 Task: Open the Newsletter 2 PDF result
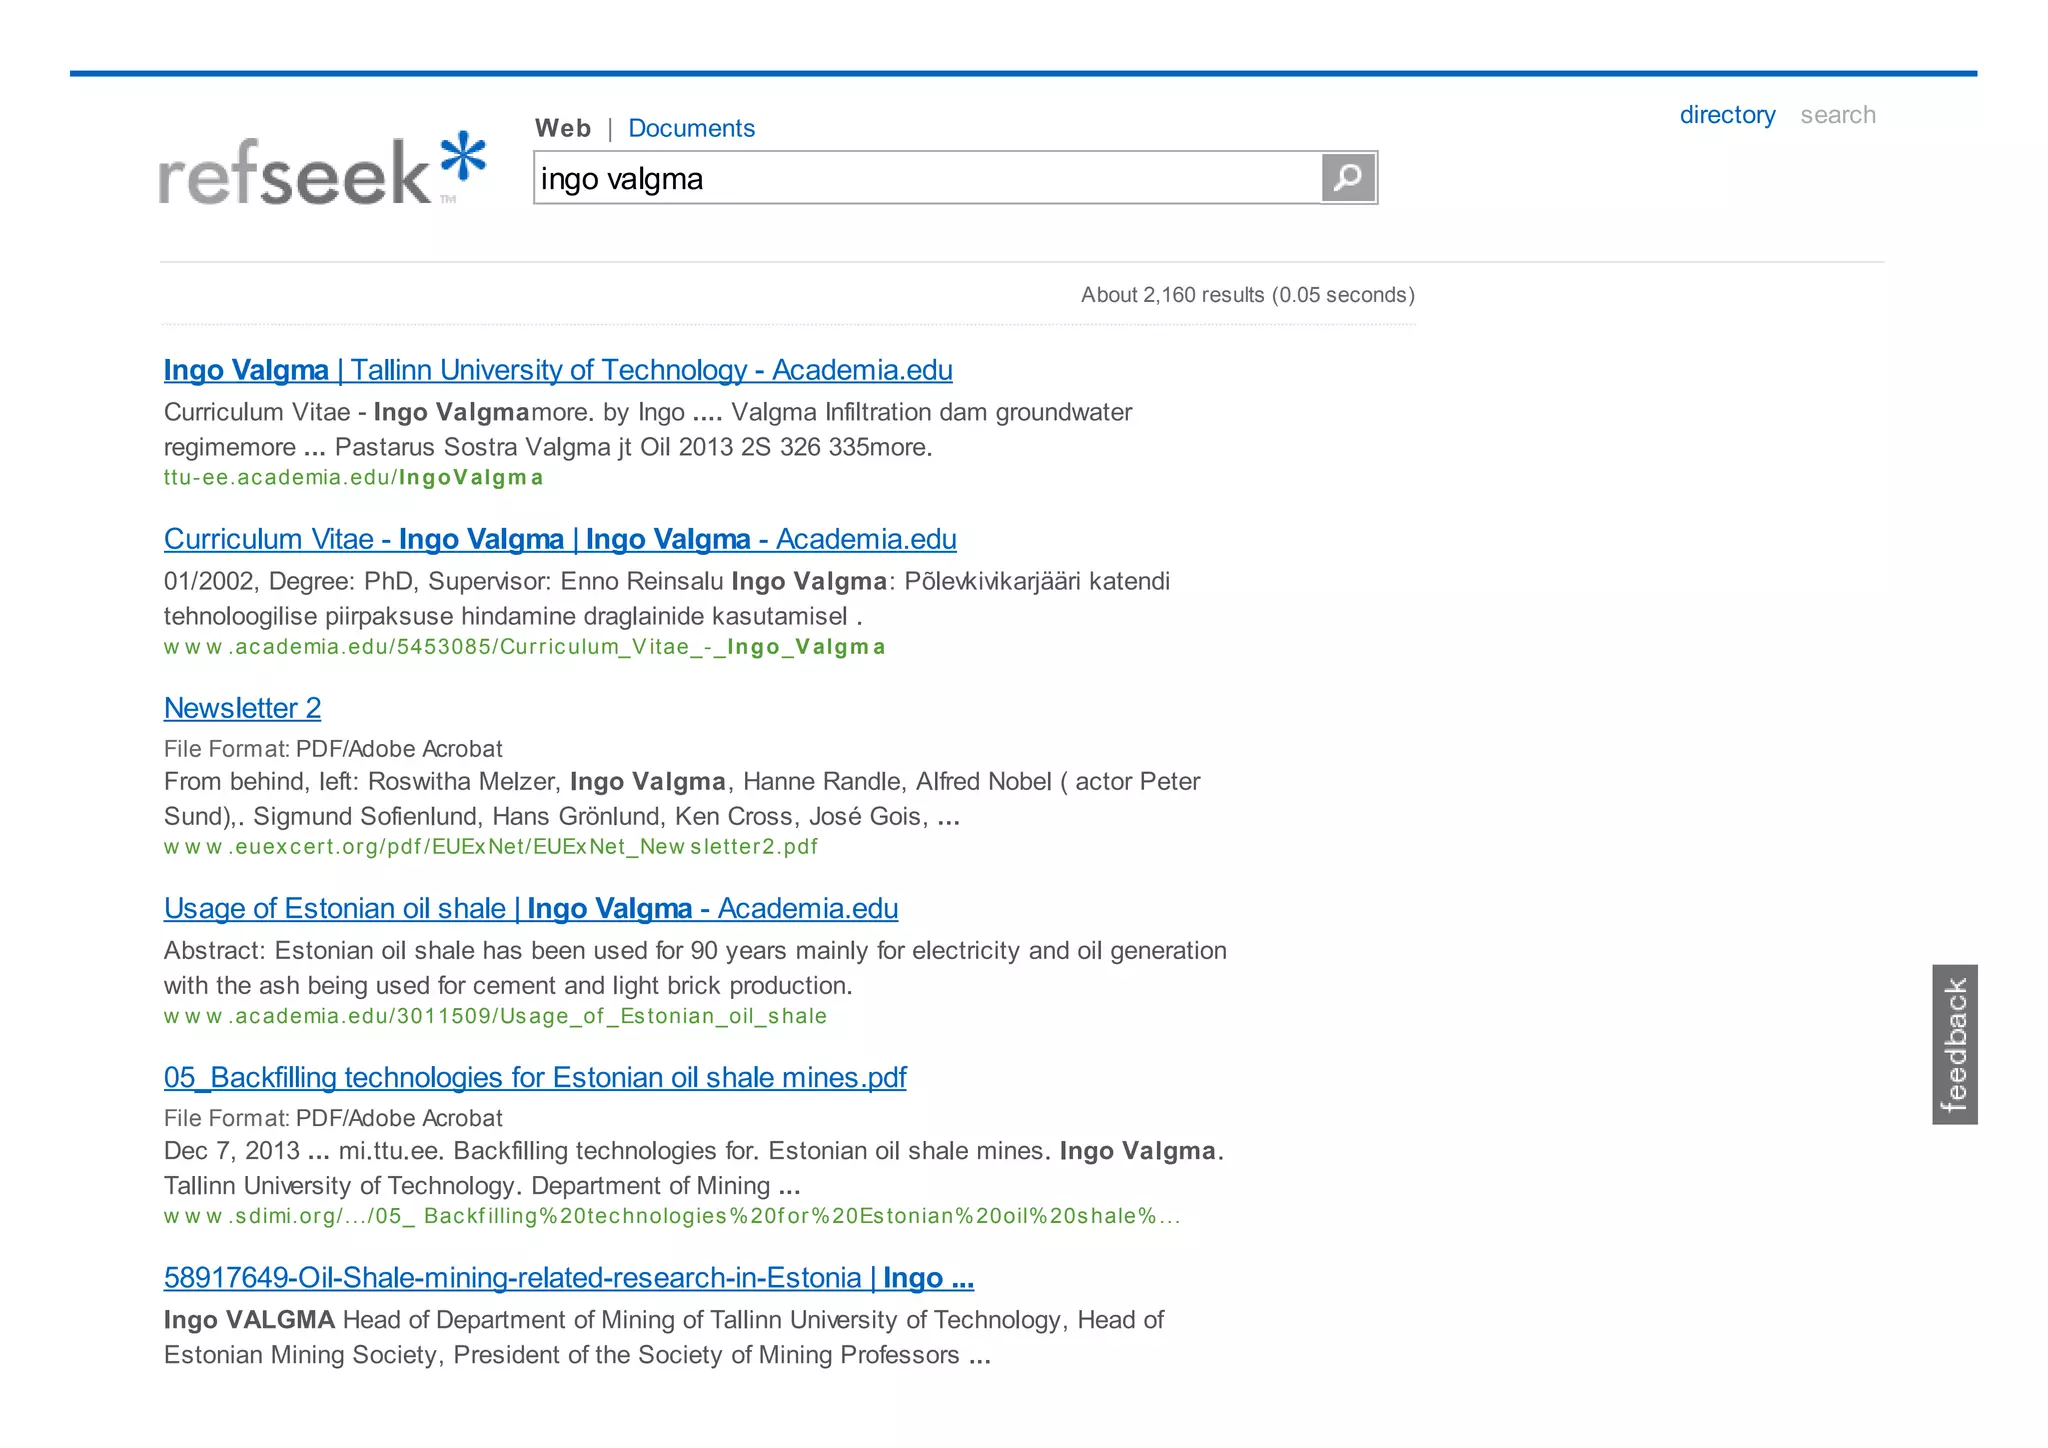pyautogui.click(x=242, y=708)
